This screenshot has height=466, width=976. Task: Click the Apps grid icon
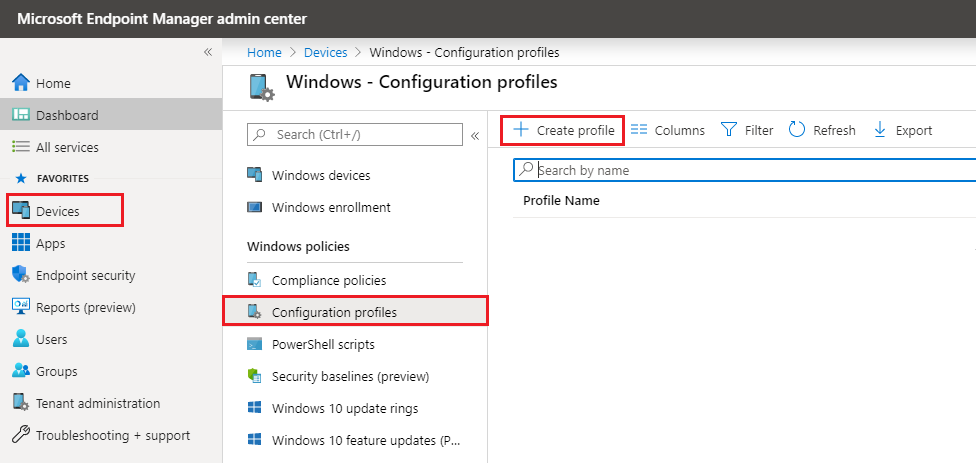21,243
